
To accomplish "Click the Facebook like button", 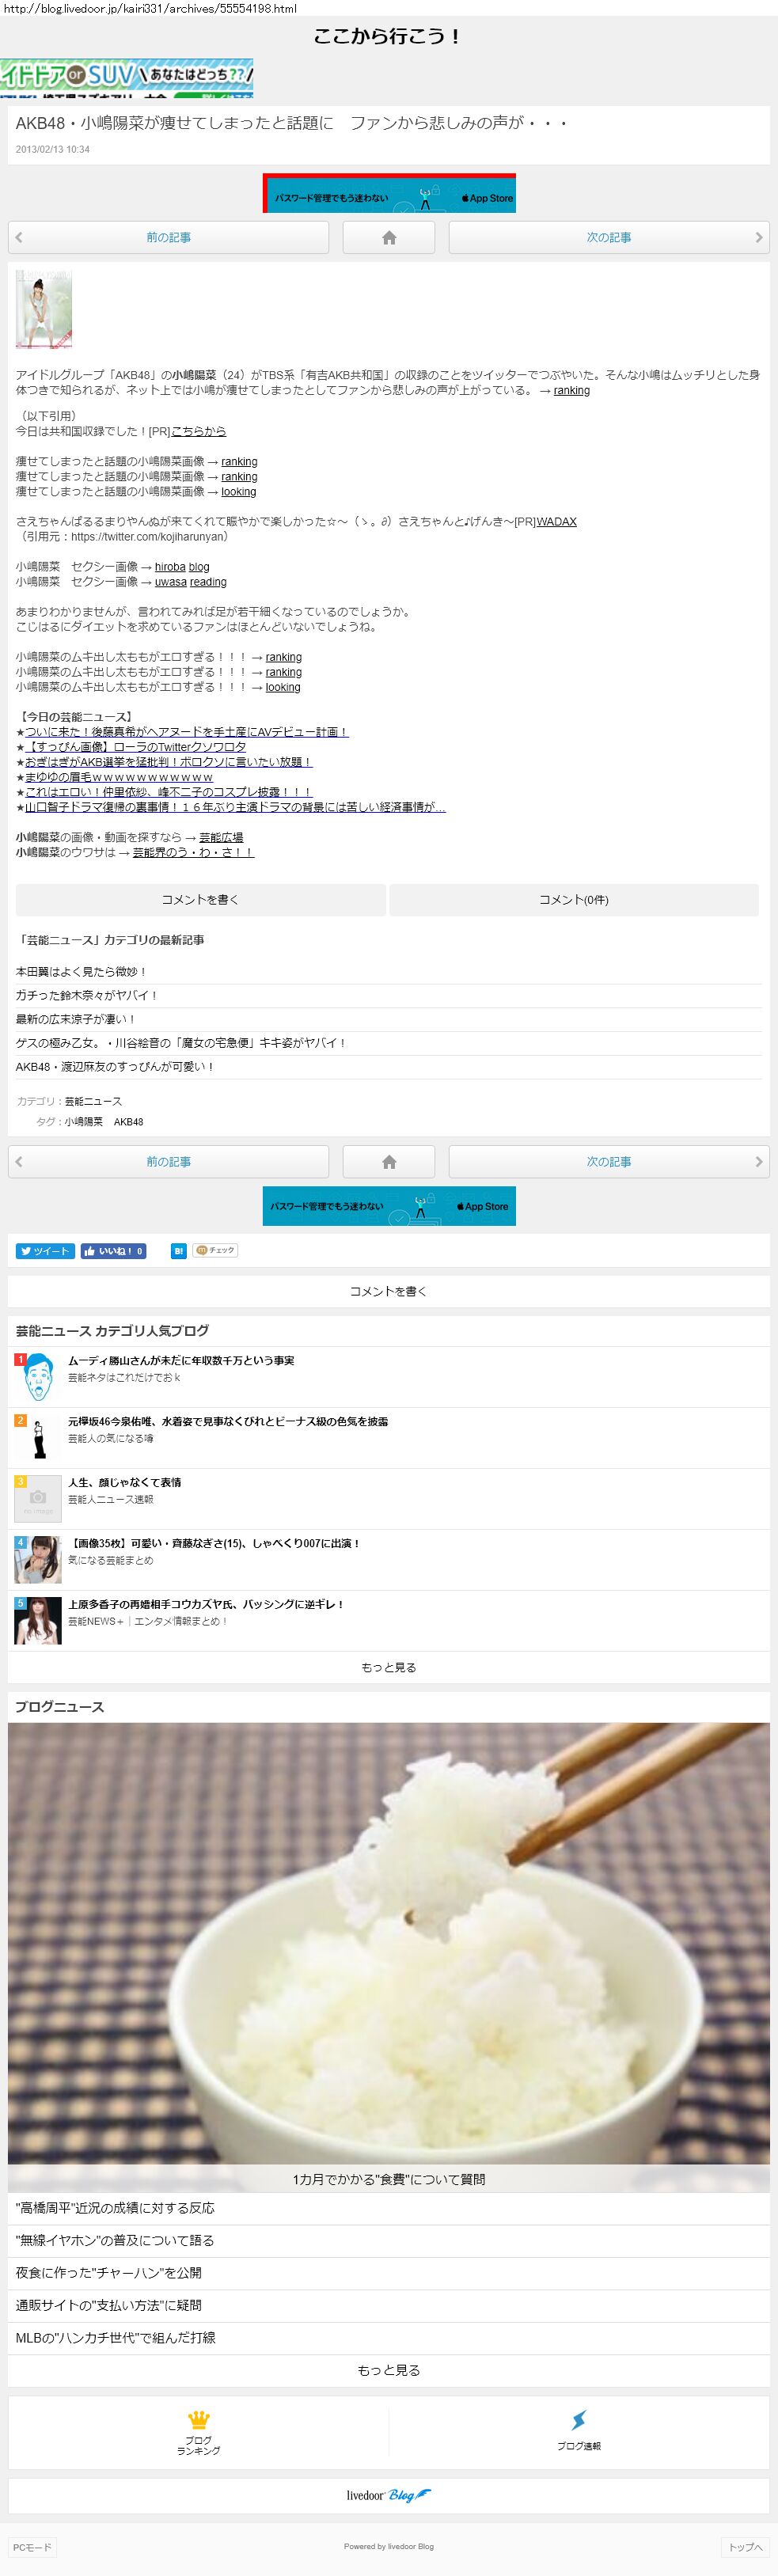I will pos(114,1250).
